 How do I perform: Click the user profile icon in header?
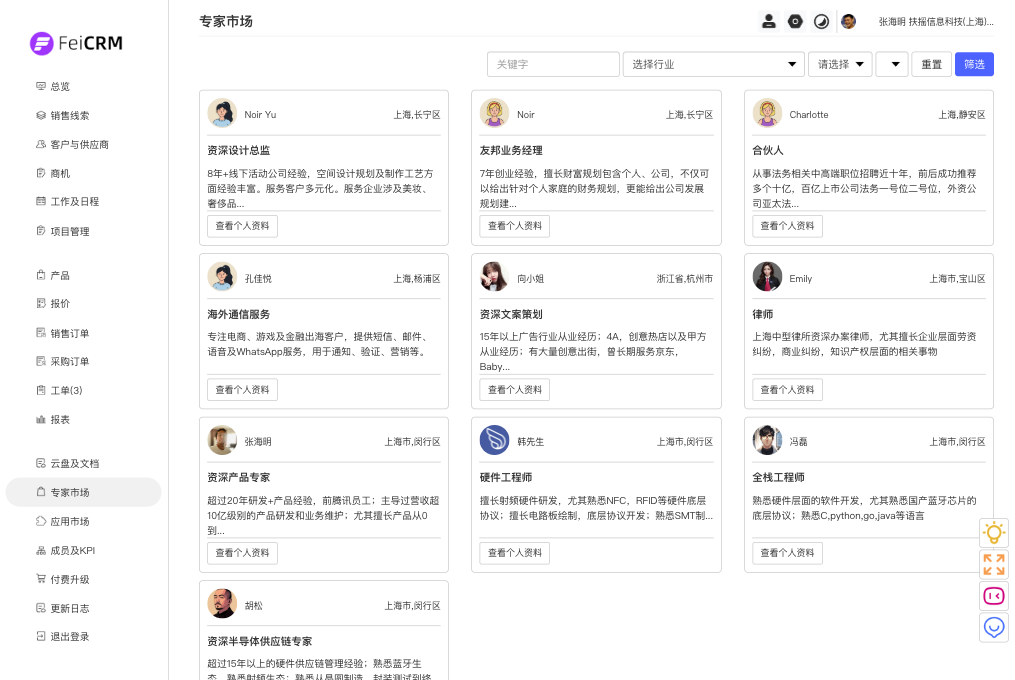[x=768, y=21]
